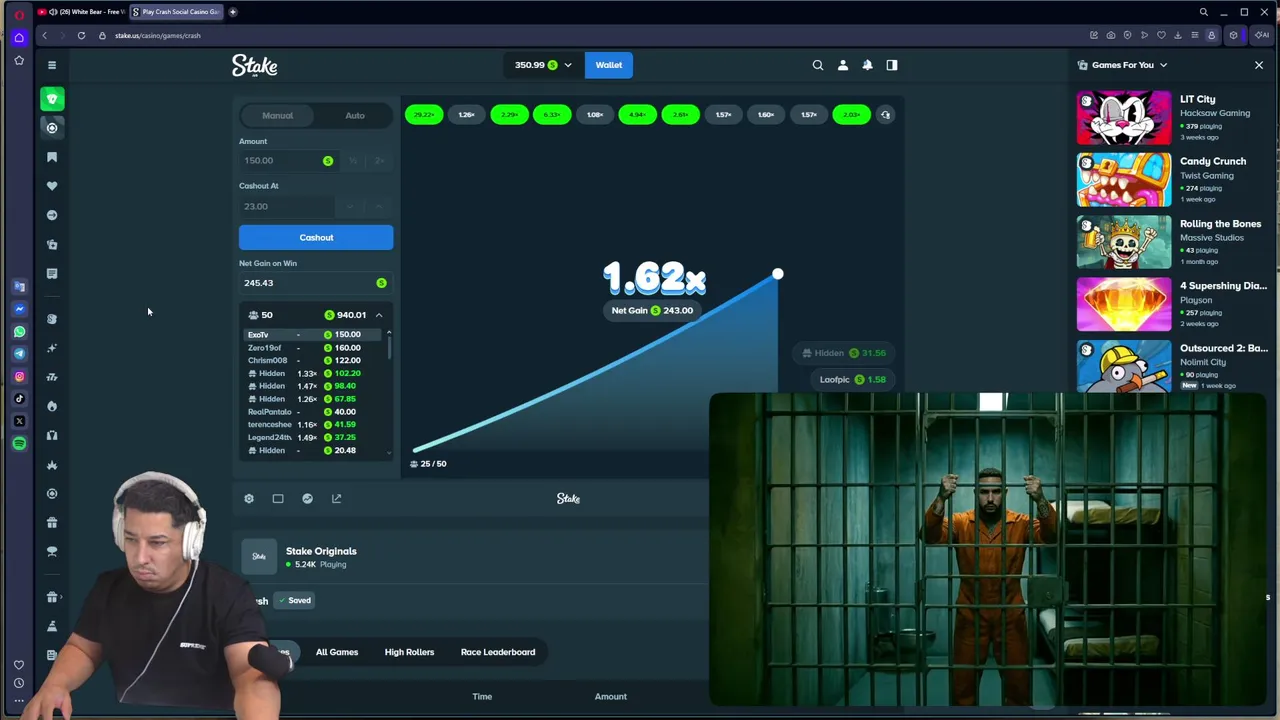This screenshot has width=1280, height=720.
Task: Open the user profile icon
Action: coord(843,65)
